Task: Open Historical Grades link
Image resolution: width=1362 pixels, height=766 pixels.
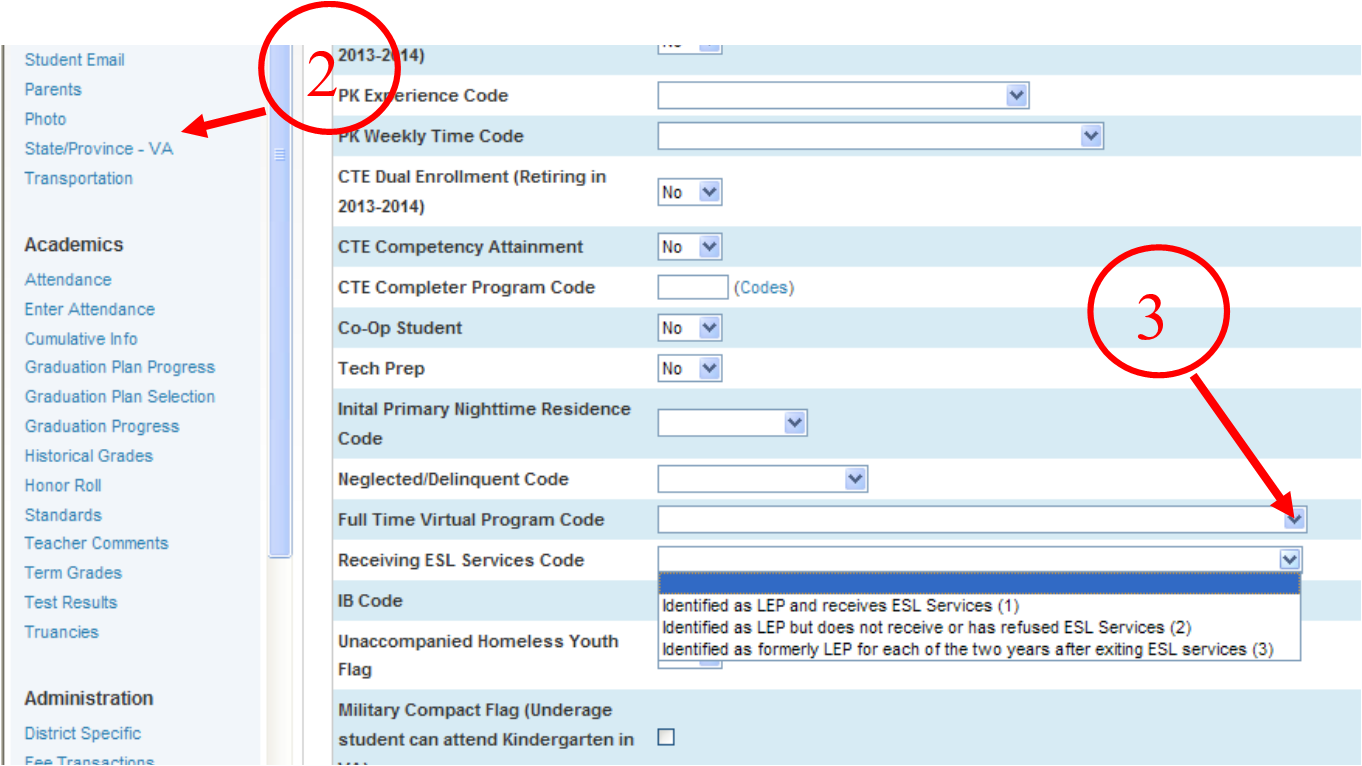Action: click(89, 455)
